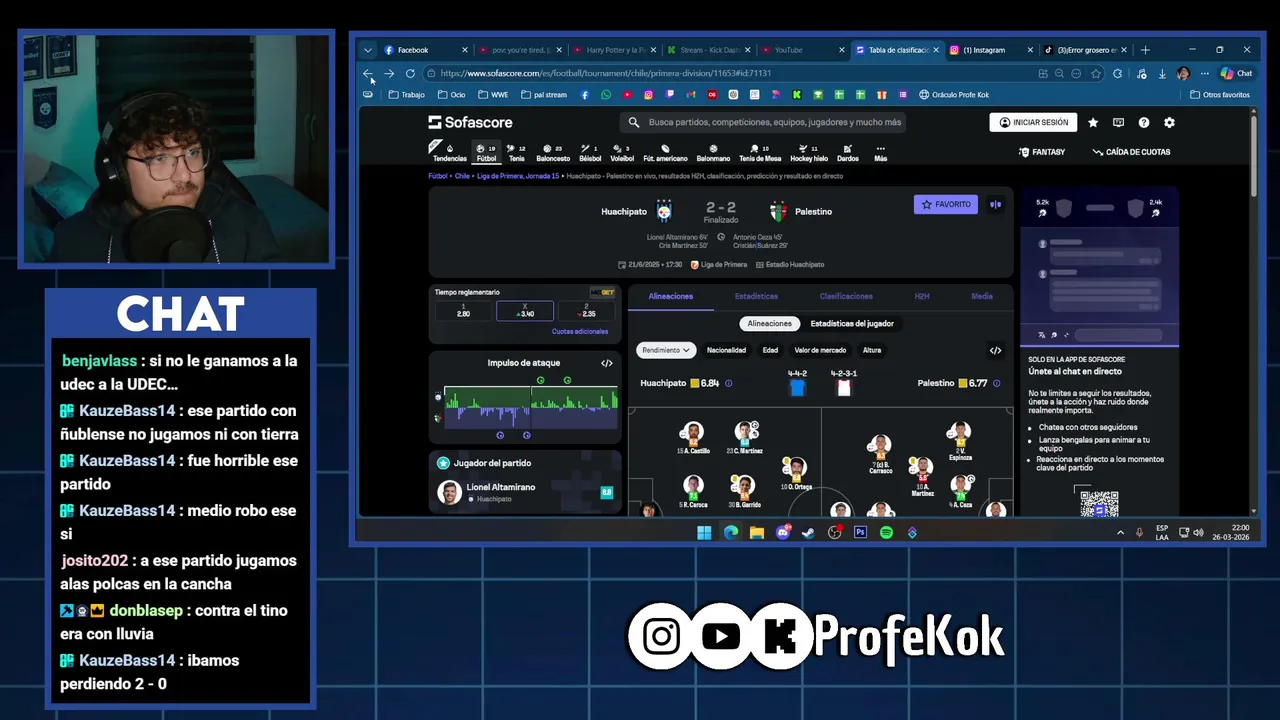Select the draw odds 3.40

click(525, 311)
